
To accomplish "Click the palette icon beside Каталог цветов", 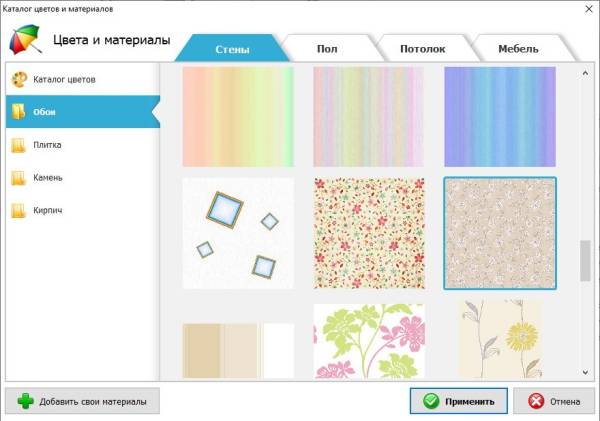I will 18,79.
